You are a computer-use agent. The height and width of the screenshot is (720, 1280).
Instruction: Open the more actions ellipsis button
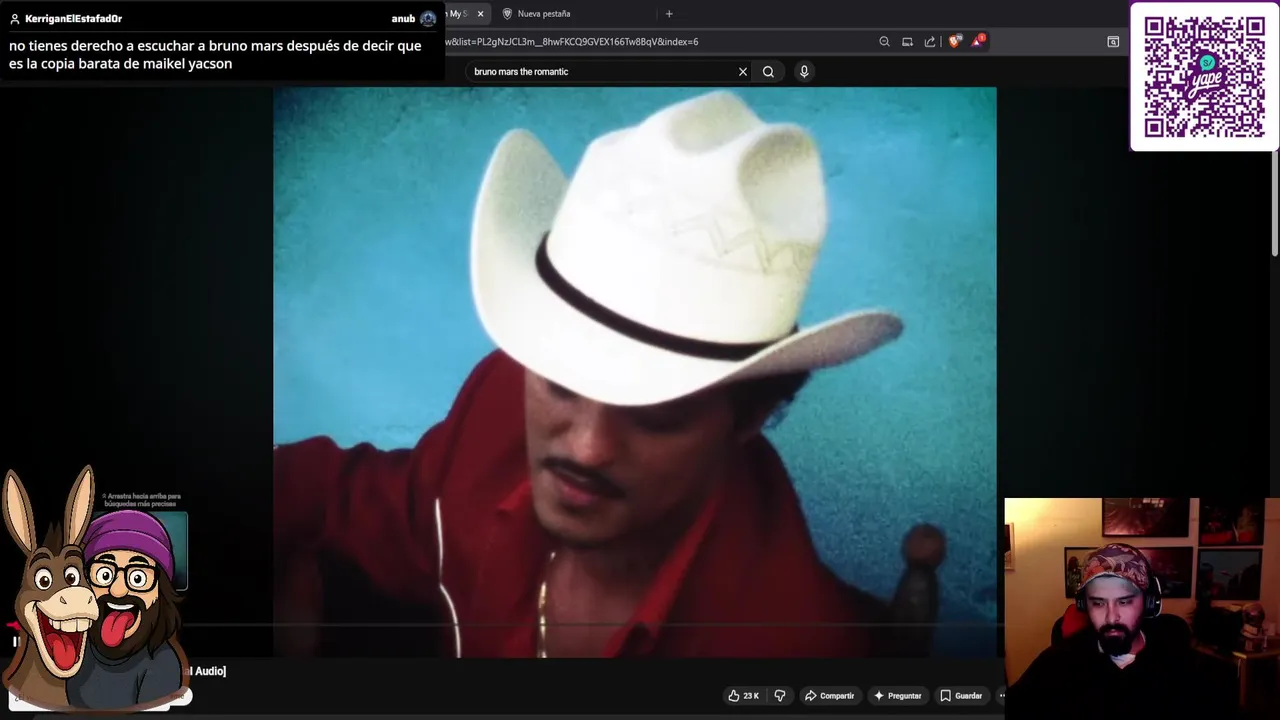pyautogui.click(x=1001, y=696)
